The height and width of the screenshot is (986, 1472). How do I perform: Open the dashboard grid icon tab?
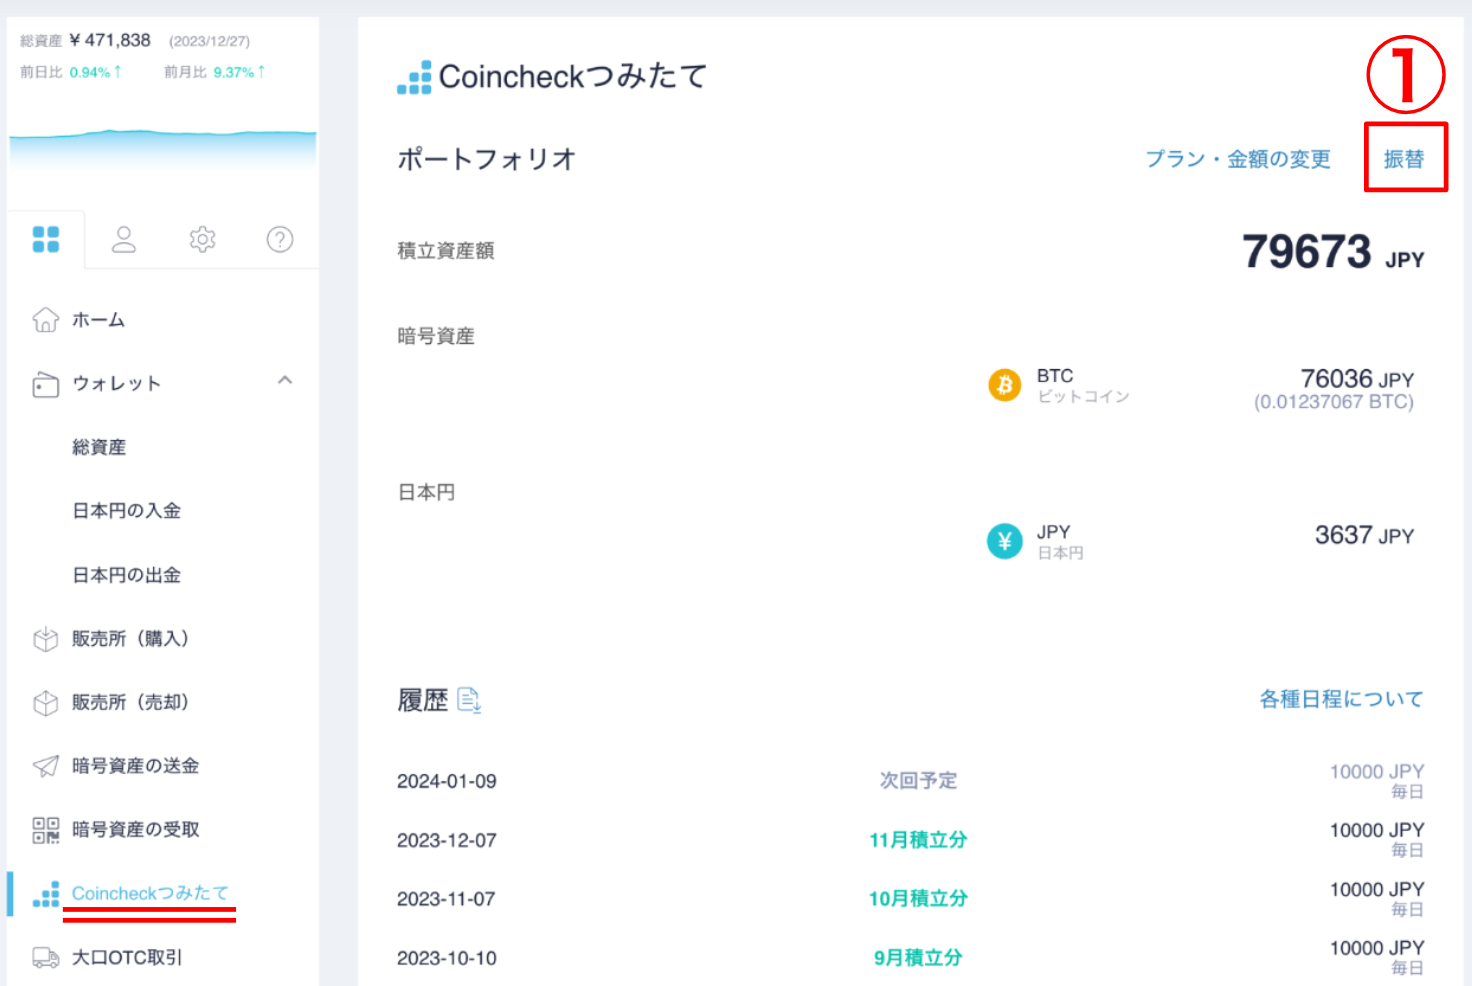click(x=46, y=239)
